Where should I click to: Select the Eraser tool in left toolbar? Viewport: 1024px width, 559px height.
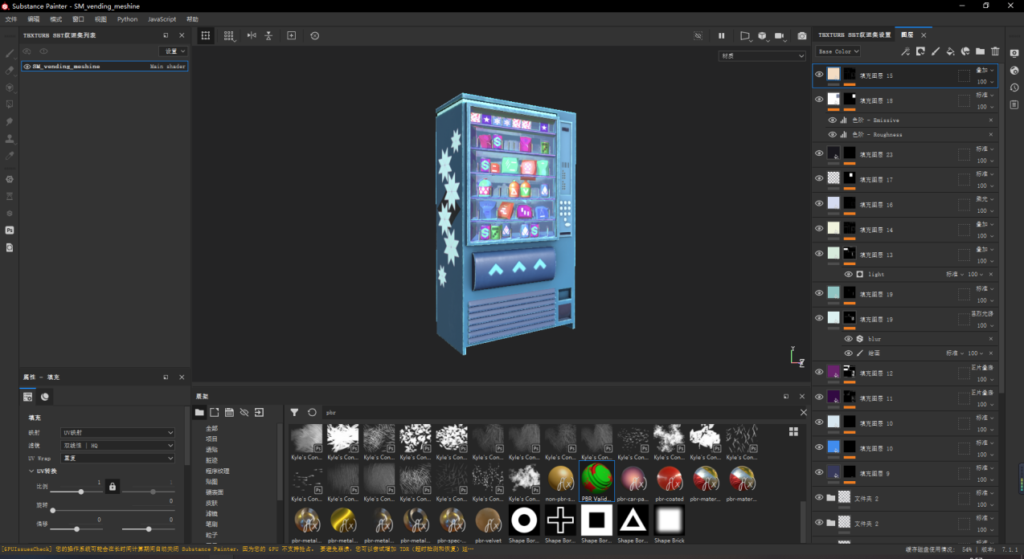pyautogui.click(x=9, y=71)
